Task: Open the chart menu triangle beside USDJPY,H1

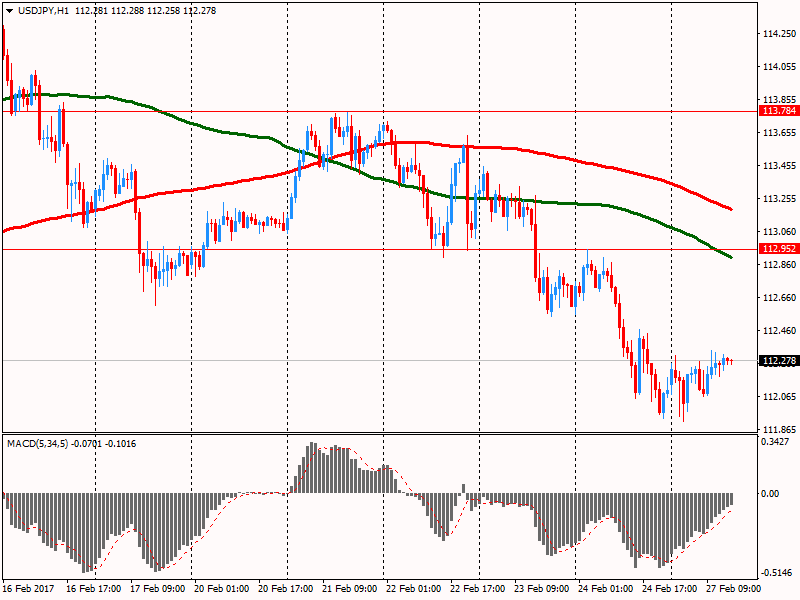Action: click(10, 11)
